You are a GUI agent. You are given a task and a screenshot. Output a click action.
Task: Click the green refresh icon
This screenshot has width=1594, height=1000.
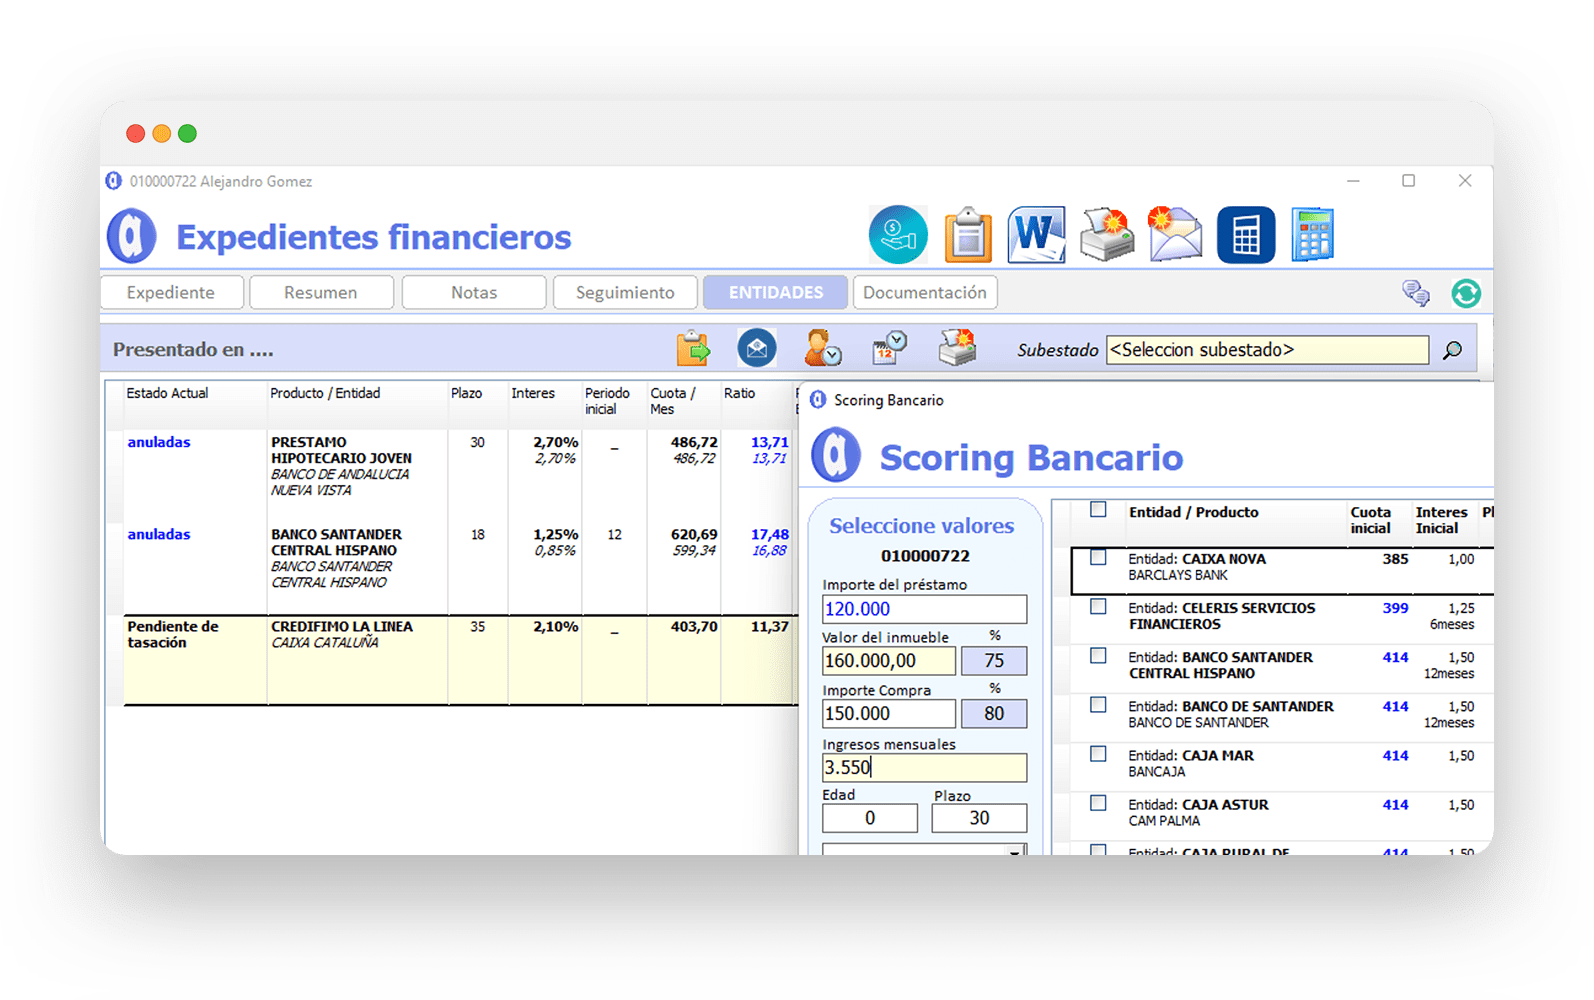1466,293
